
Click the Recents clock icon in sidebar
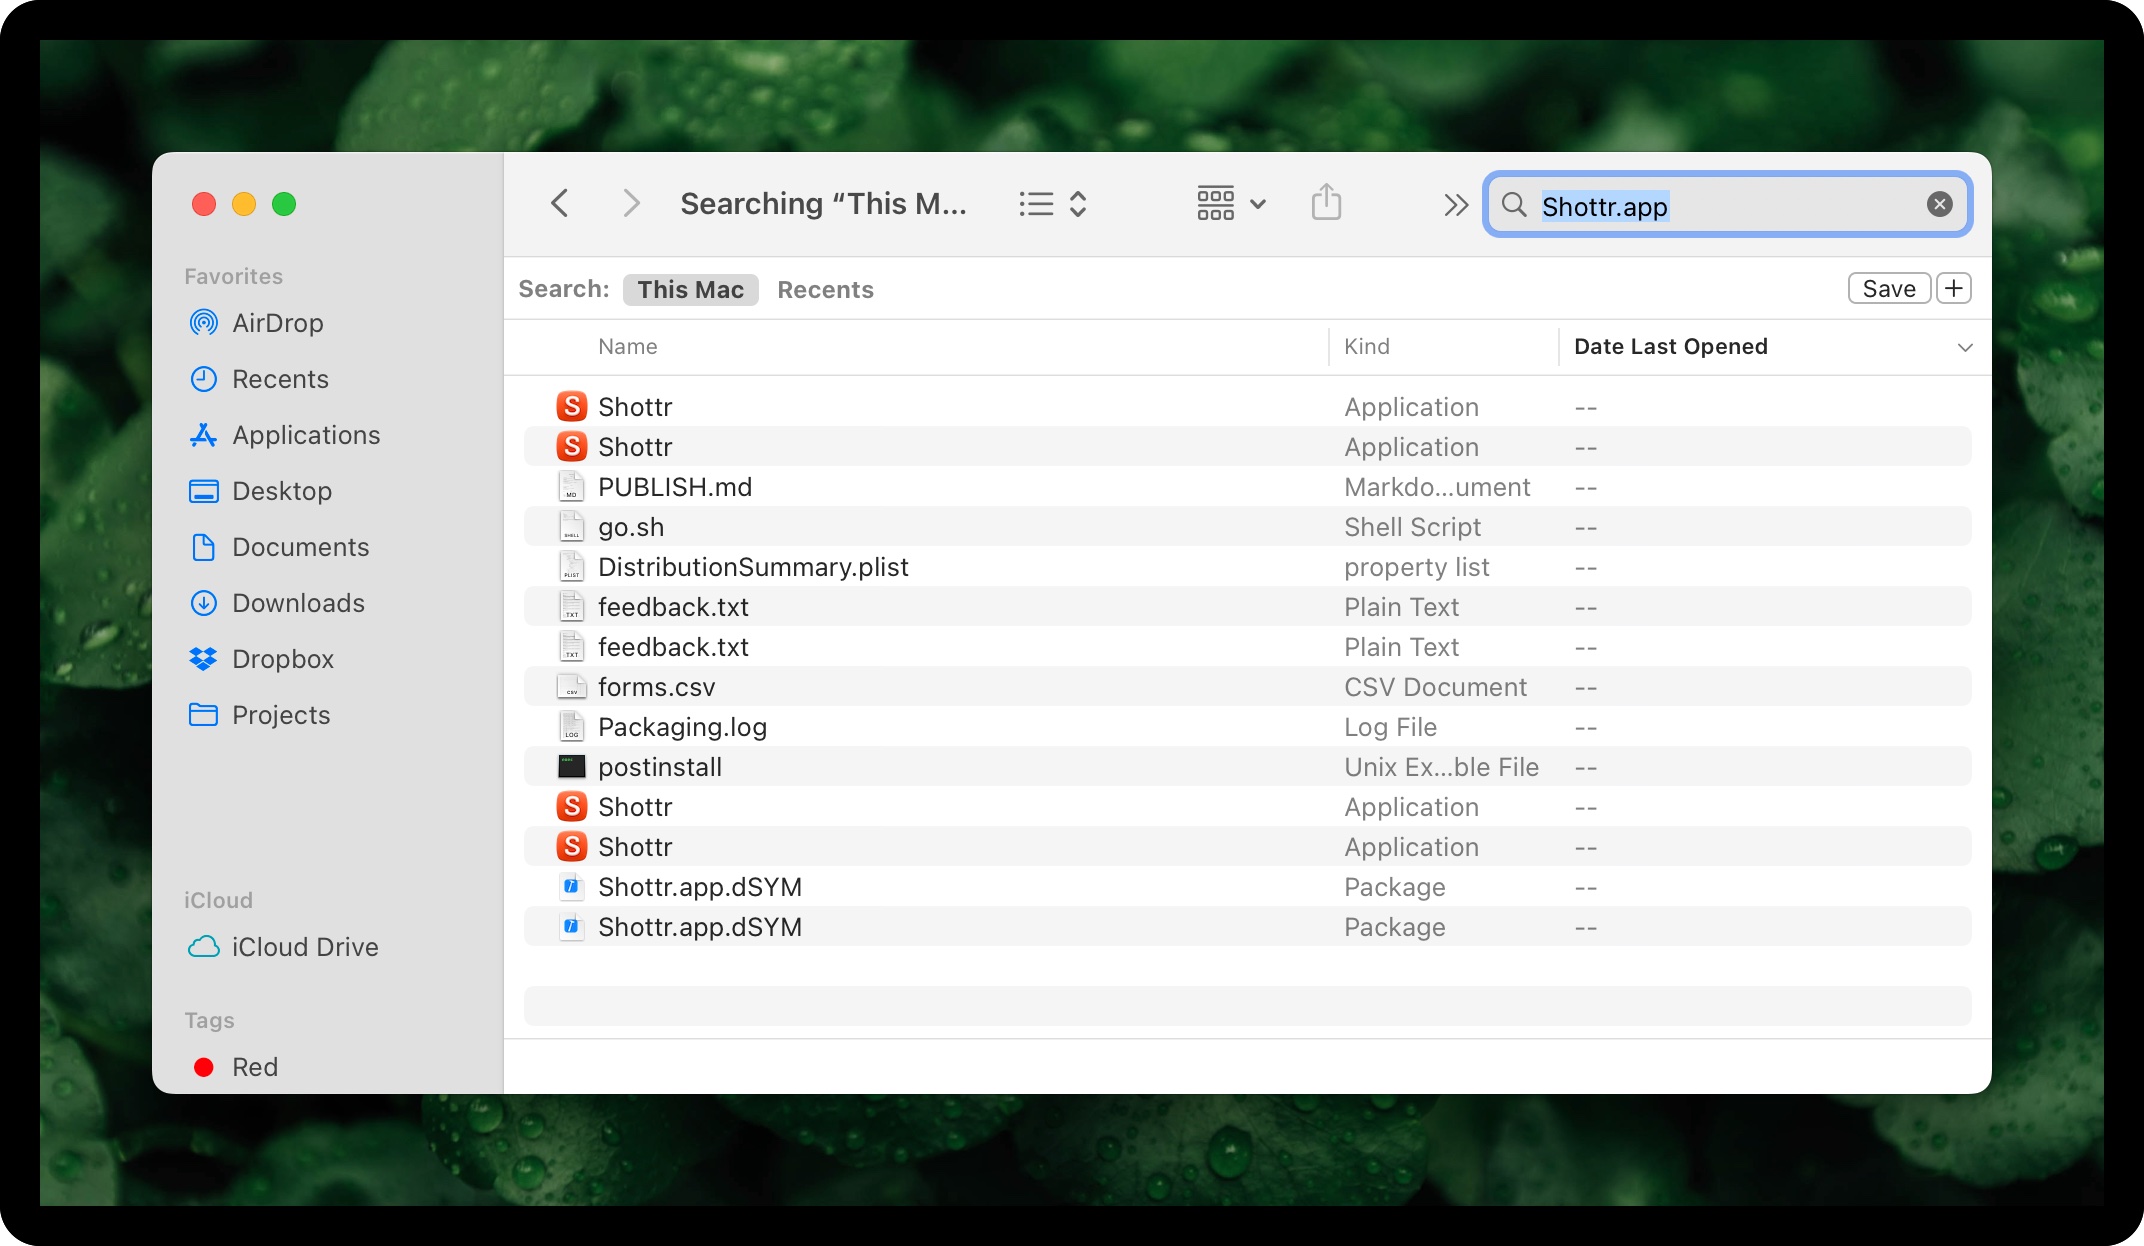(x=204, y=379)
